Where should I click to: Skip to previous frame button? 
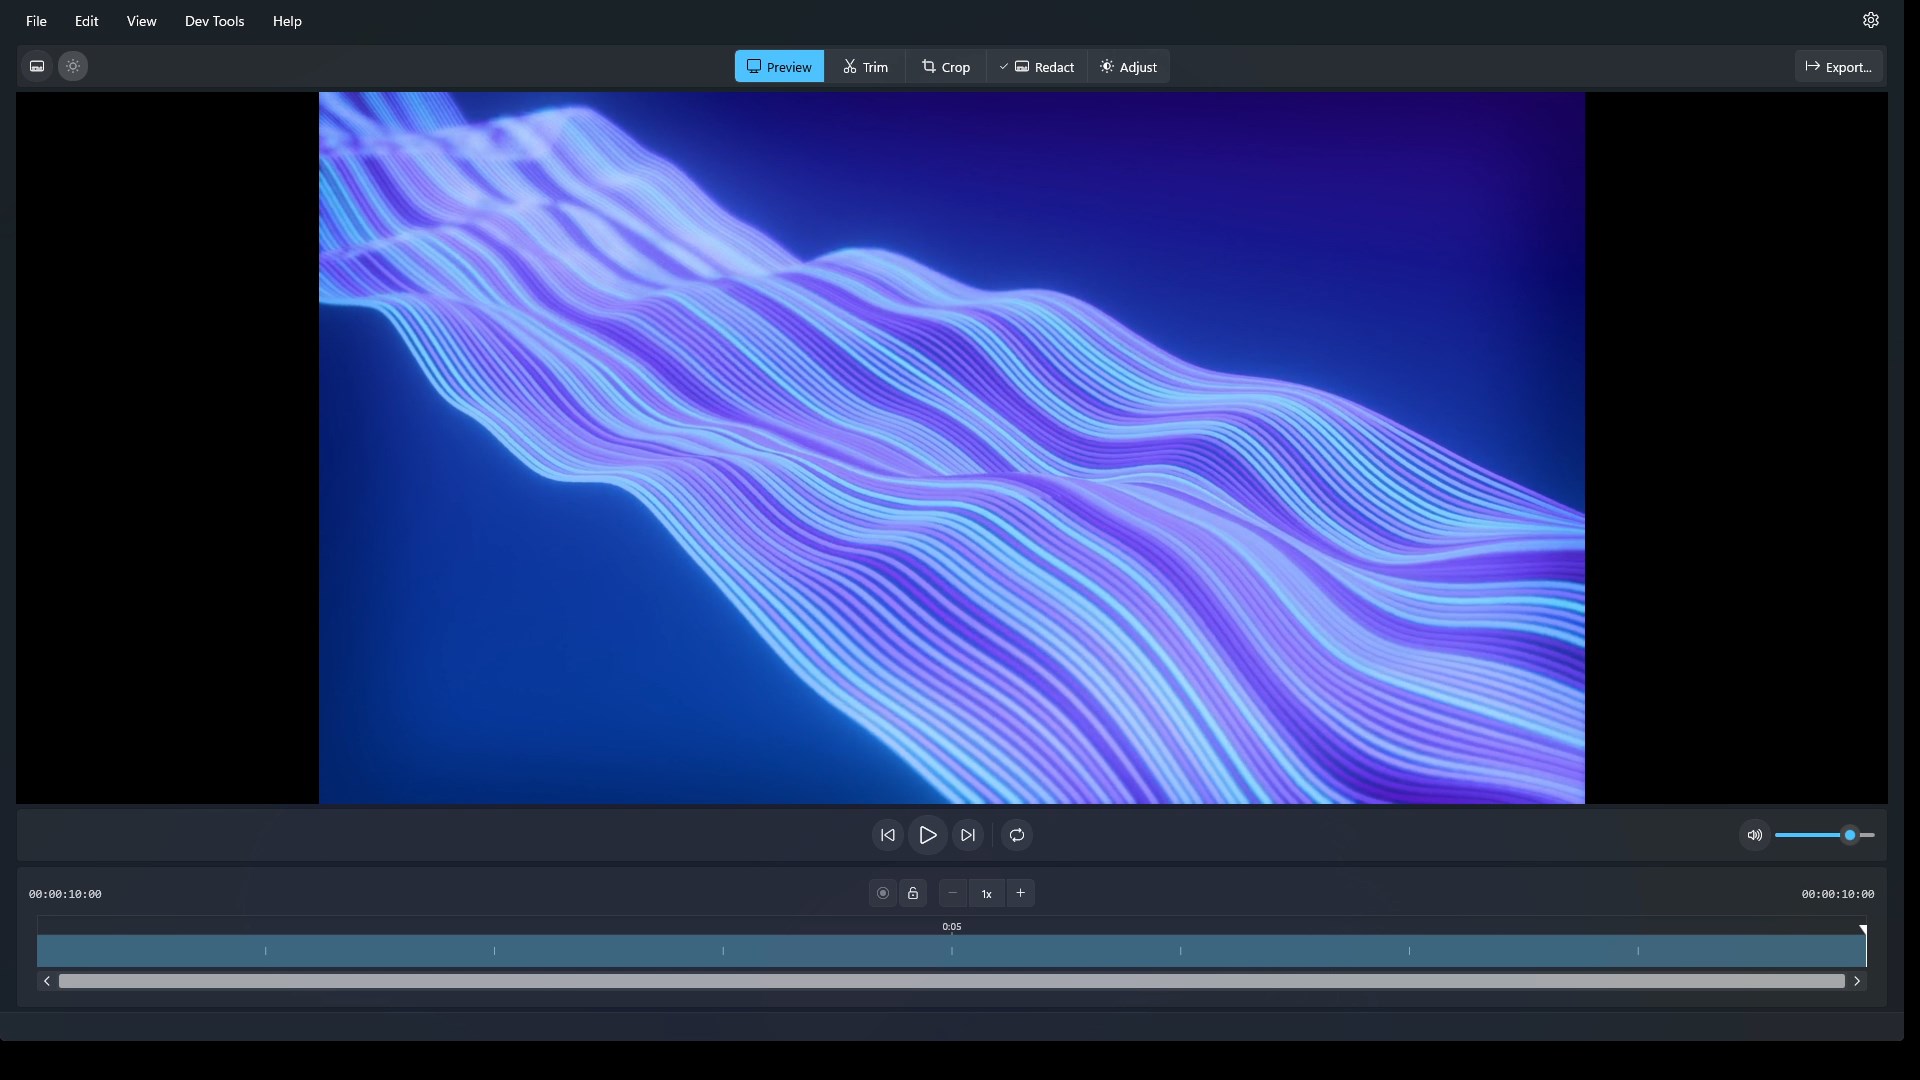887,835
